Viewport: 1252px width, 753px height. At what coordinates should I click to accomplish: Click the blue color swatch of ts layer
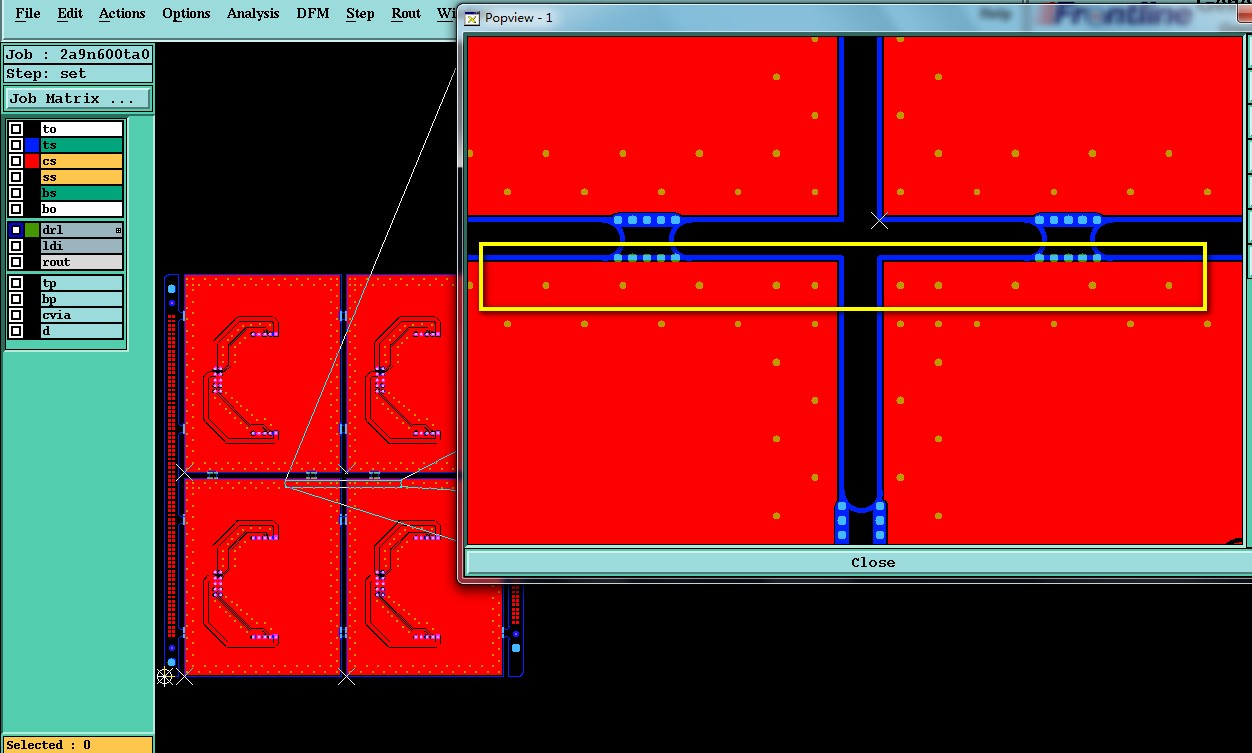click(x=32, y=145)
